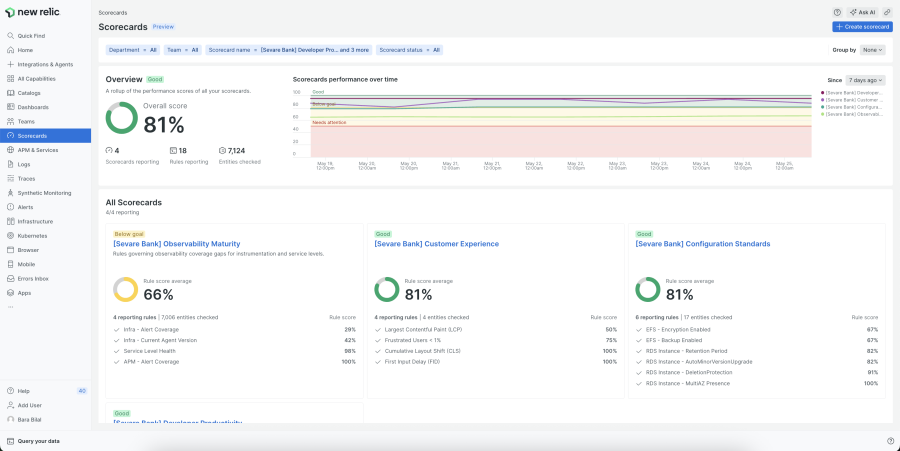Viewport: 900px width, 451px height.
Task: Open the Group by None dropdown
Action: pyautogui.click(x=873, y=49)
